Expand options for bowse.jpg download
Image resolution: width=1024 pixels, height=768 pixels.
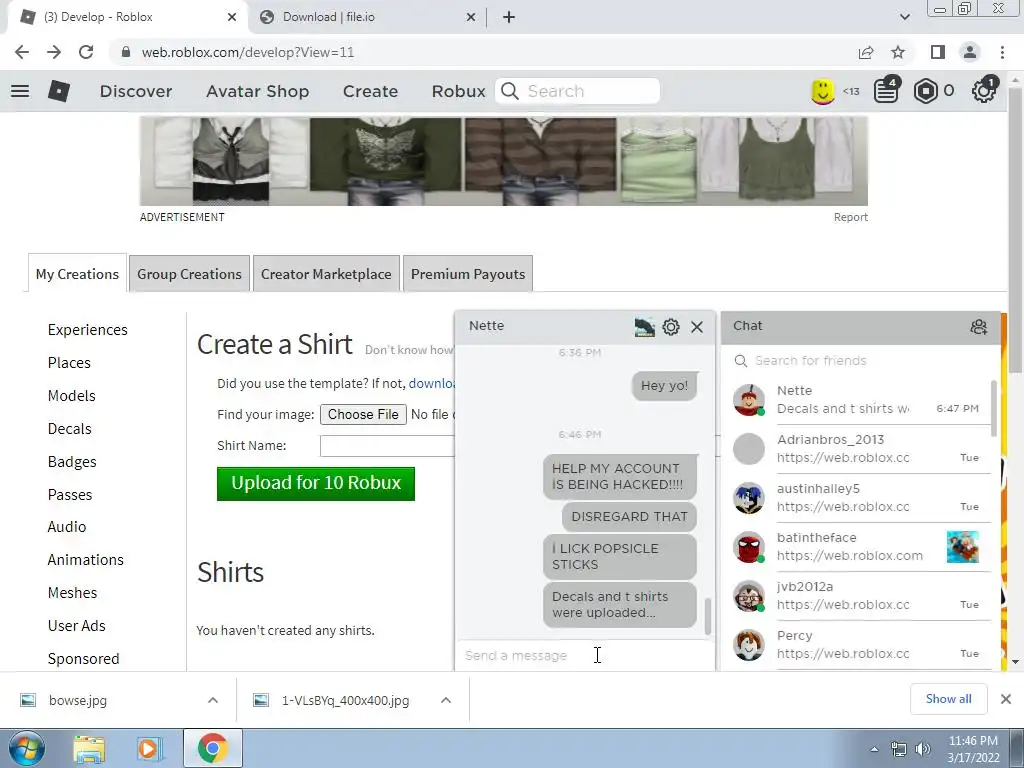(213, 700)
